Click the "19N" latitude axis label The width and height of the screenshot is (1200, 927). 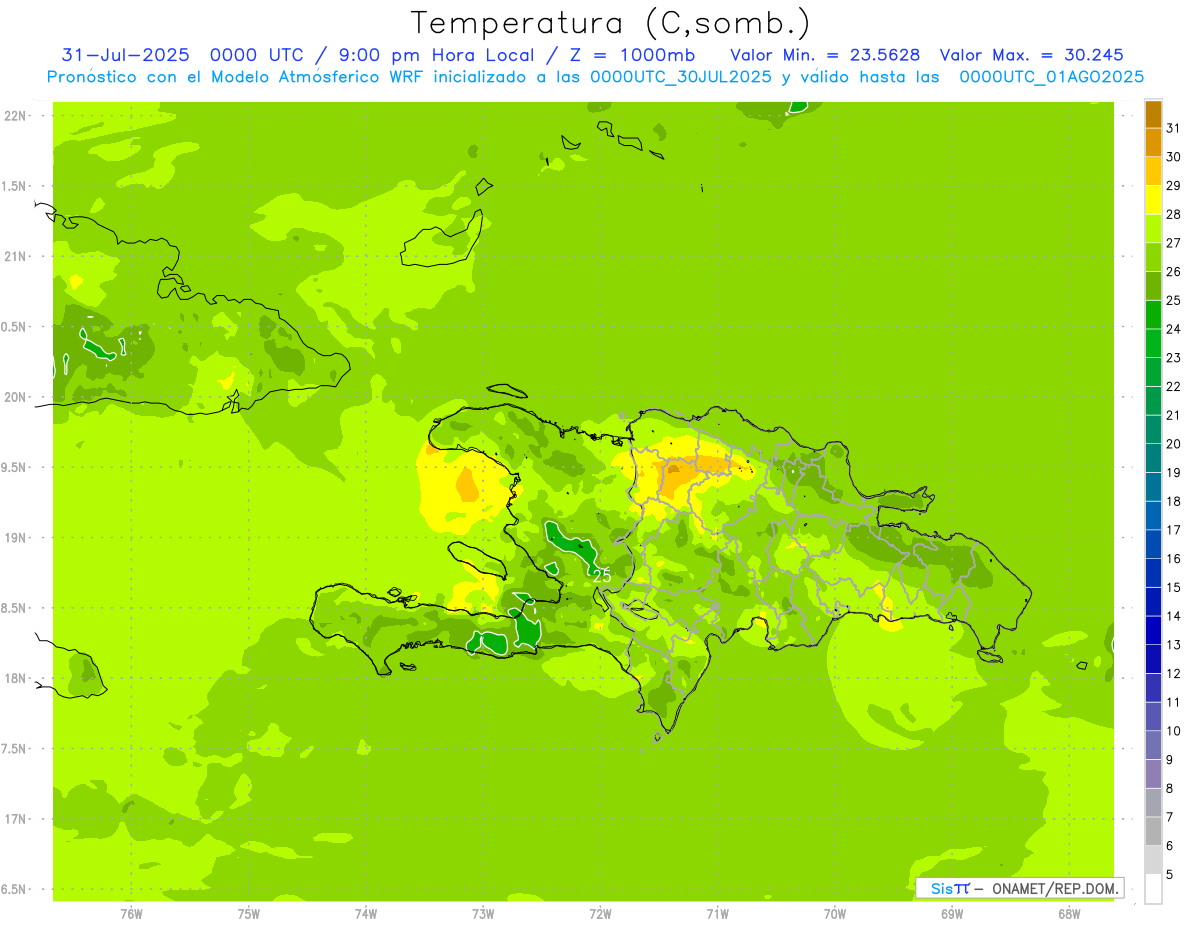(x=16, y=537)
